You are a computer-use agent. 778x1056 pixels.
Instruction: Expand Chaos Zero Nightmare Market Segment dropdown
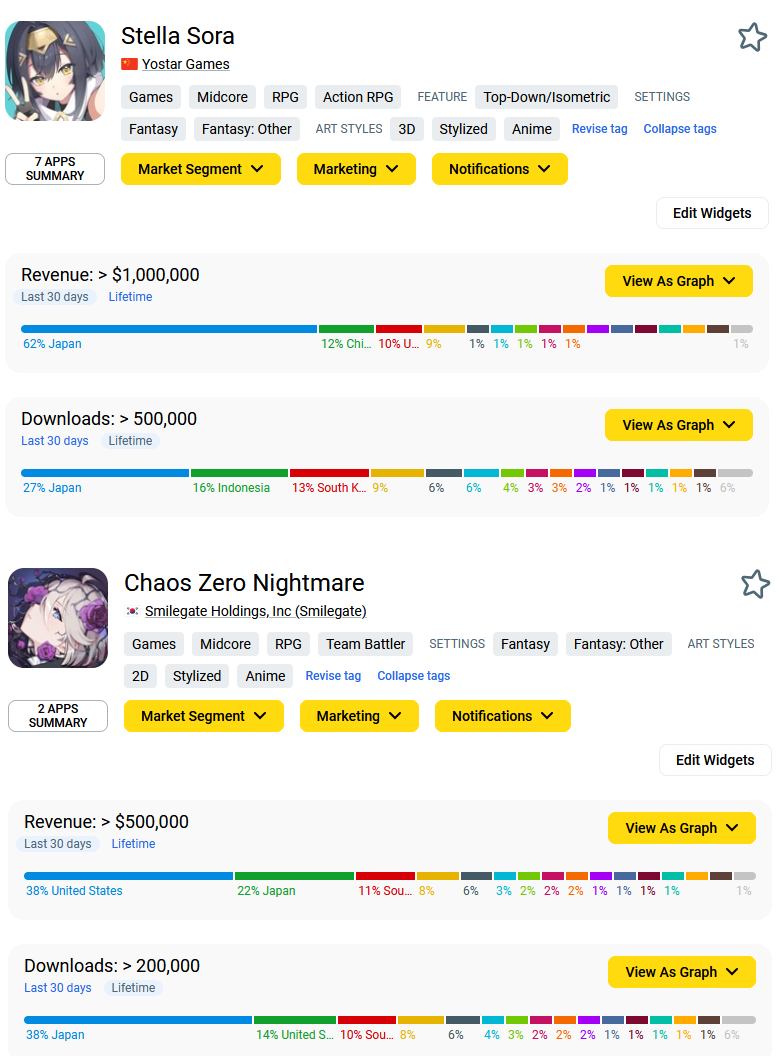203,716
